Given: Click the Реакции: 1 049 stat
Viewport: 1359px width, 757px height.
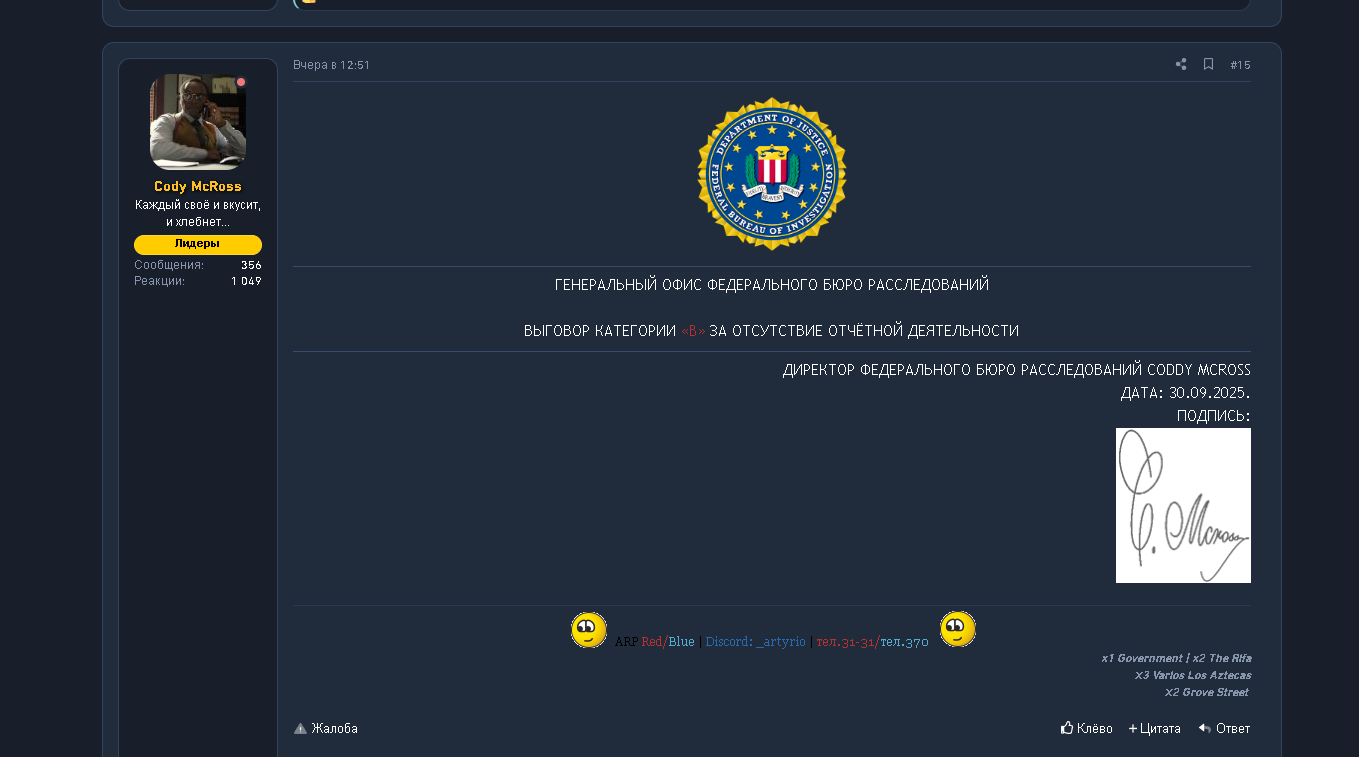Looking at the screenshot, I should point(198,281).
